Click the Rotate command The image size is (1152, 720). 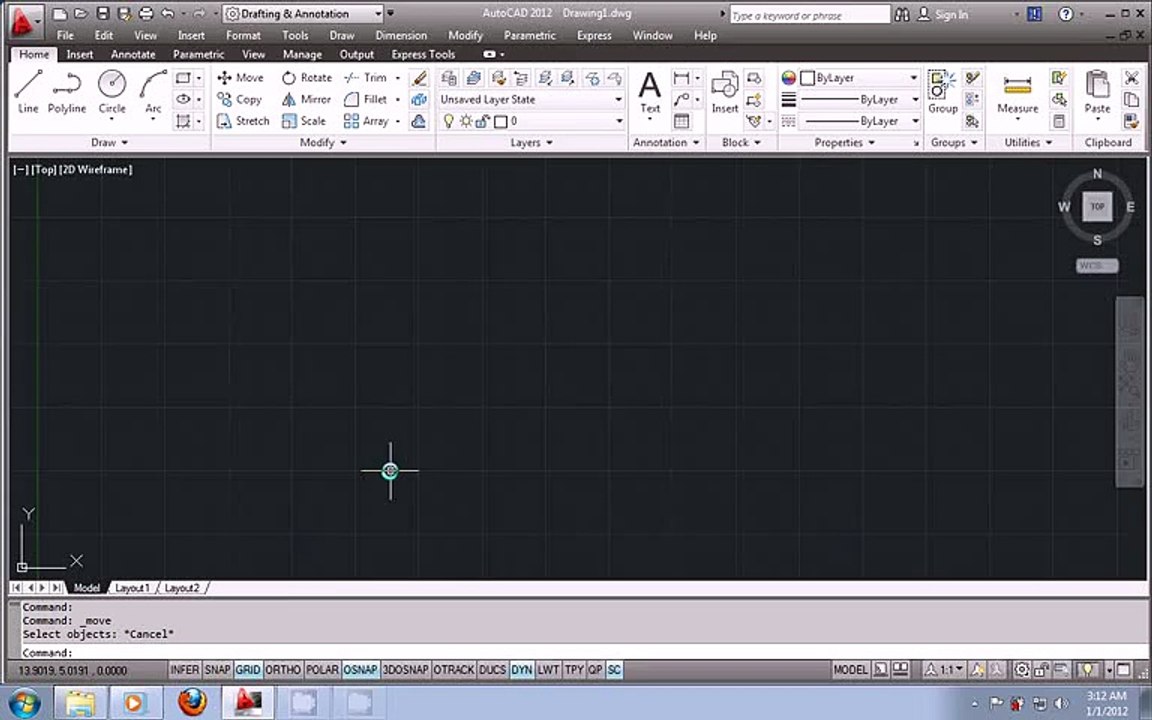(306, 77)
